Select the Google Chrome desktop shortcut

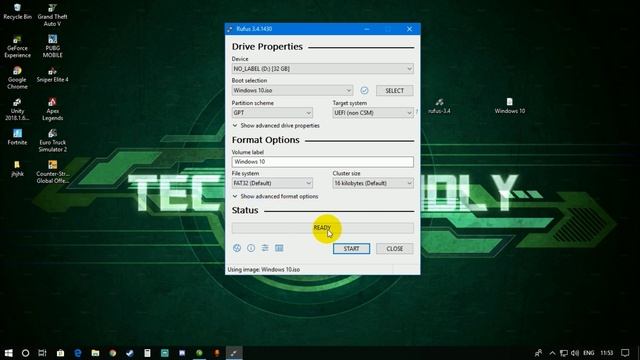pyautogui.click(x=17, y=78)
